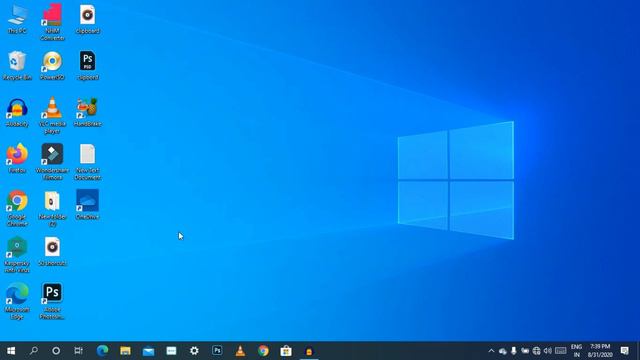Select the Wondershare Filmora shortcut

(52, 162)
